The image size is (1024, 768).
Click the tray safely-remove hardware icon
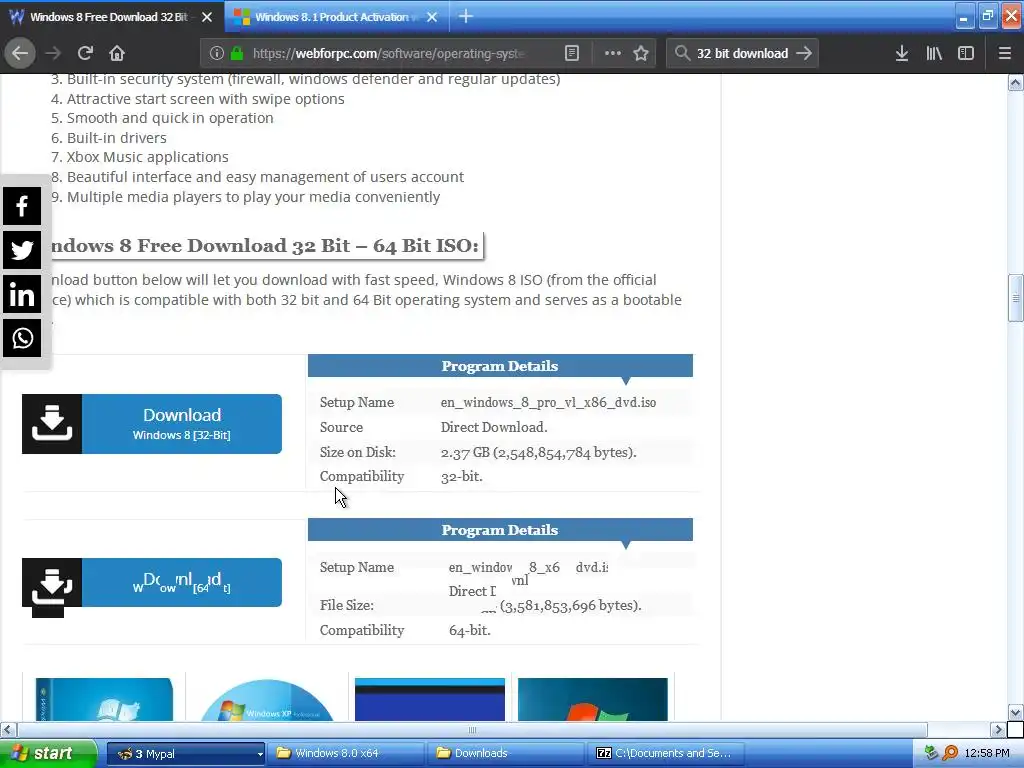(931, 753)
